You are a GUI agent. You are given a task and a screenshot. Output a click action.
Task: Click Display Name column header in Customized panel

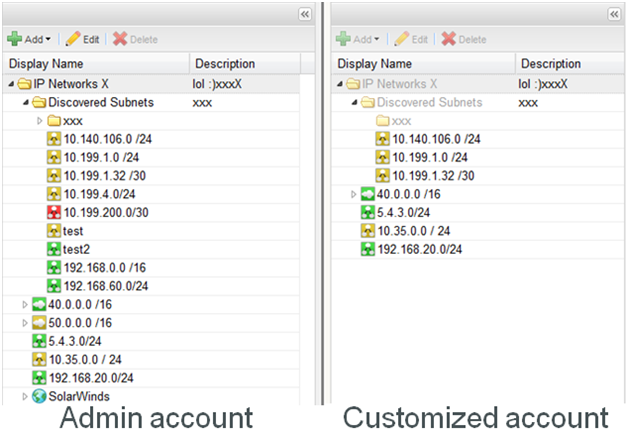pyautogui.click(x=423, y=63)
